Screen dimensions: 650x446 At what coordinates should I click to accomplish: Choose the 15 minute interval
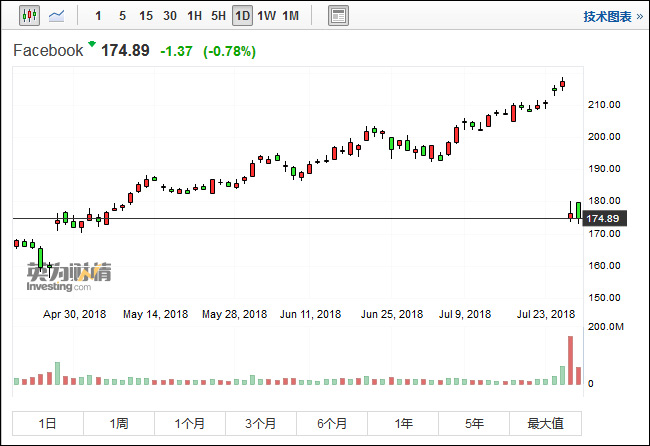tap(146, 16)
